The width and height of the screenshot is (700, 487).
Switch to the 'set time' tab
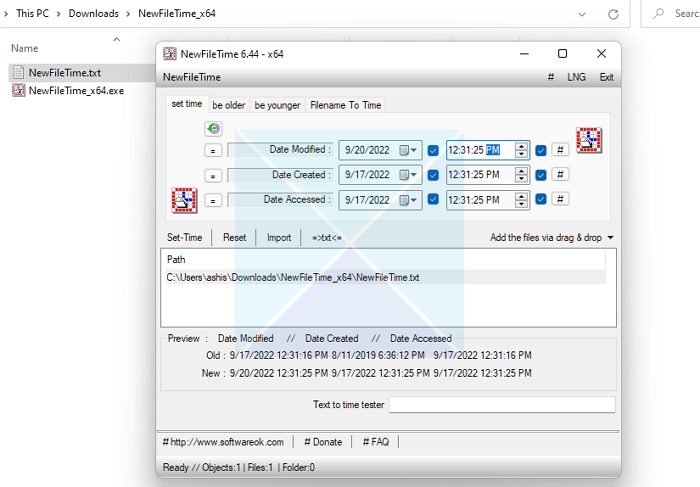(187, 104)
